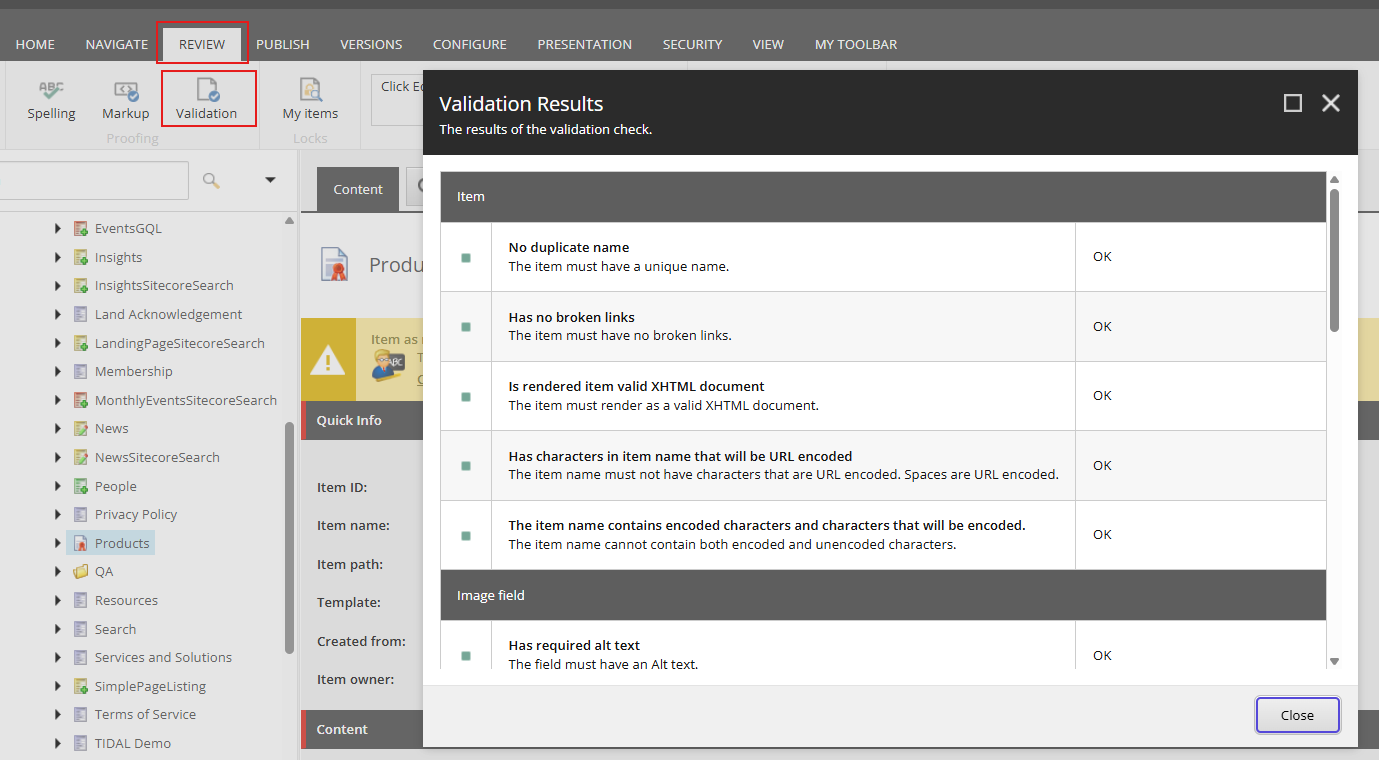The height and width of the screenshot is (760, 1379).
Task: Select the Content tab
Action: click(357, 188)
